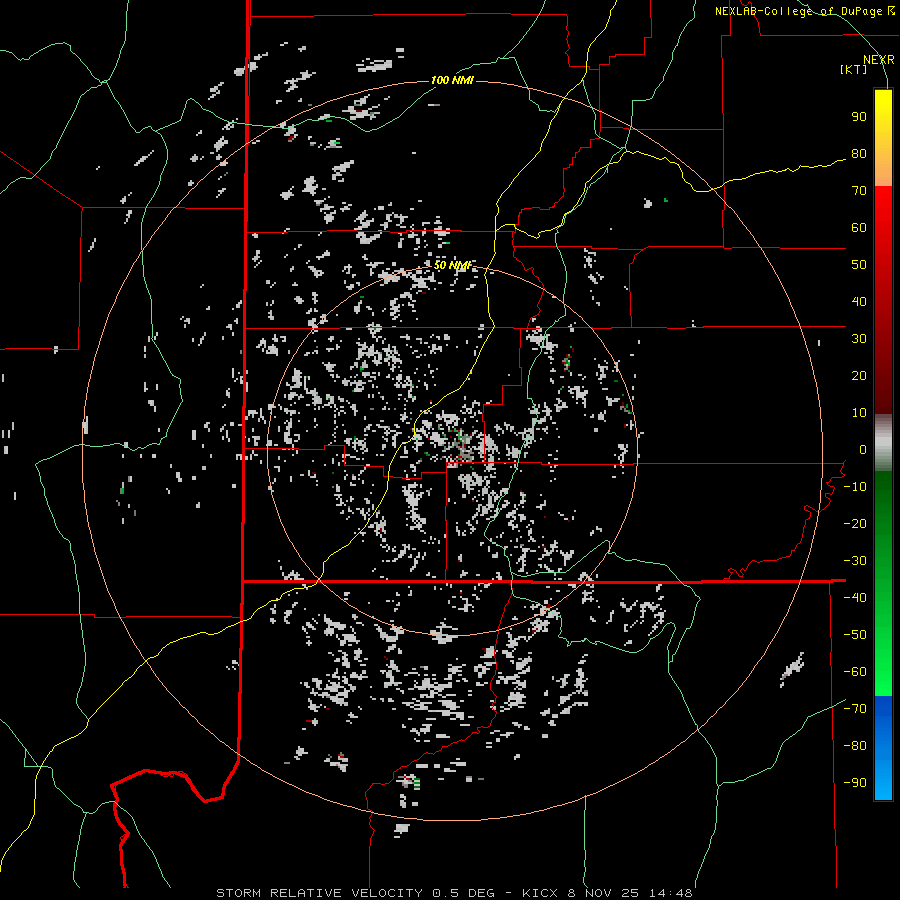Screen dimensions: 900x900
Task: Click the 14:48 timestamp in the caption
Action: (670, 893)
